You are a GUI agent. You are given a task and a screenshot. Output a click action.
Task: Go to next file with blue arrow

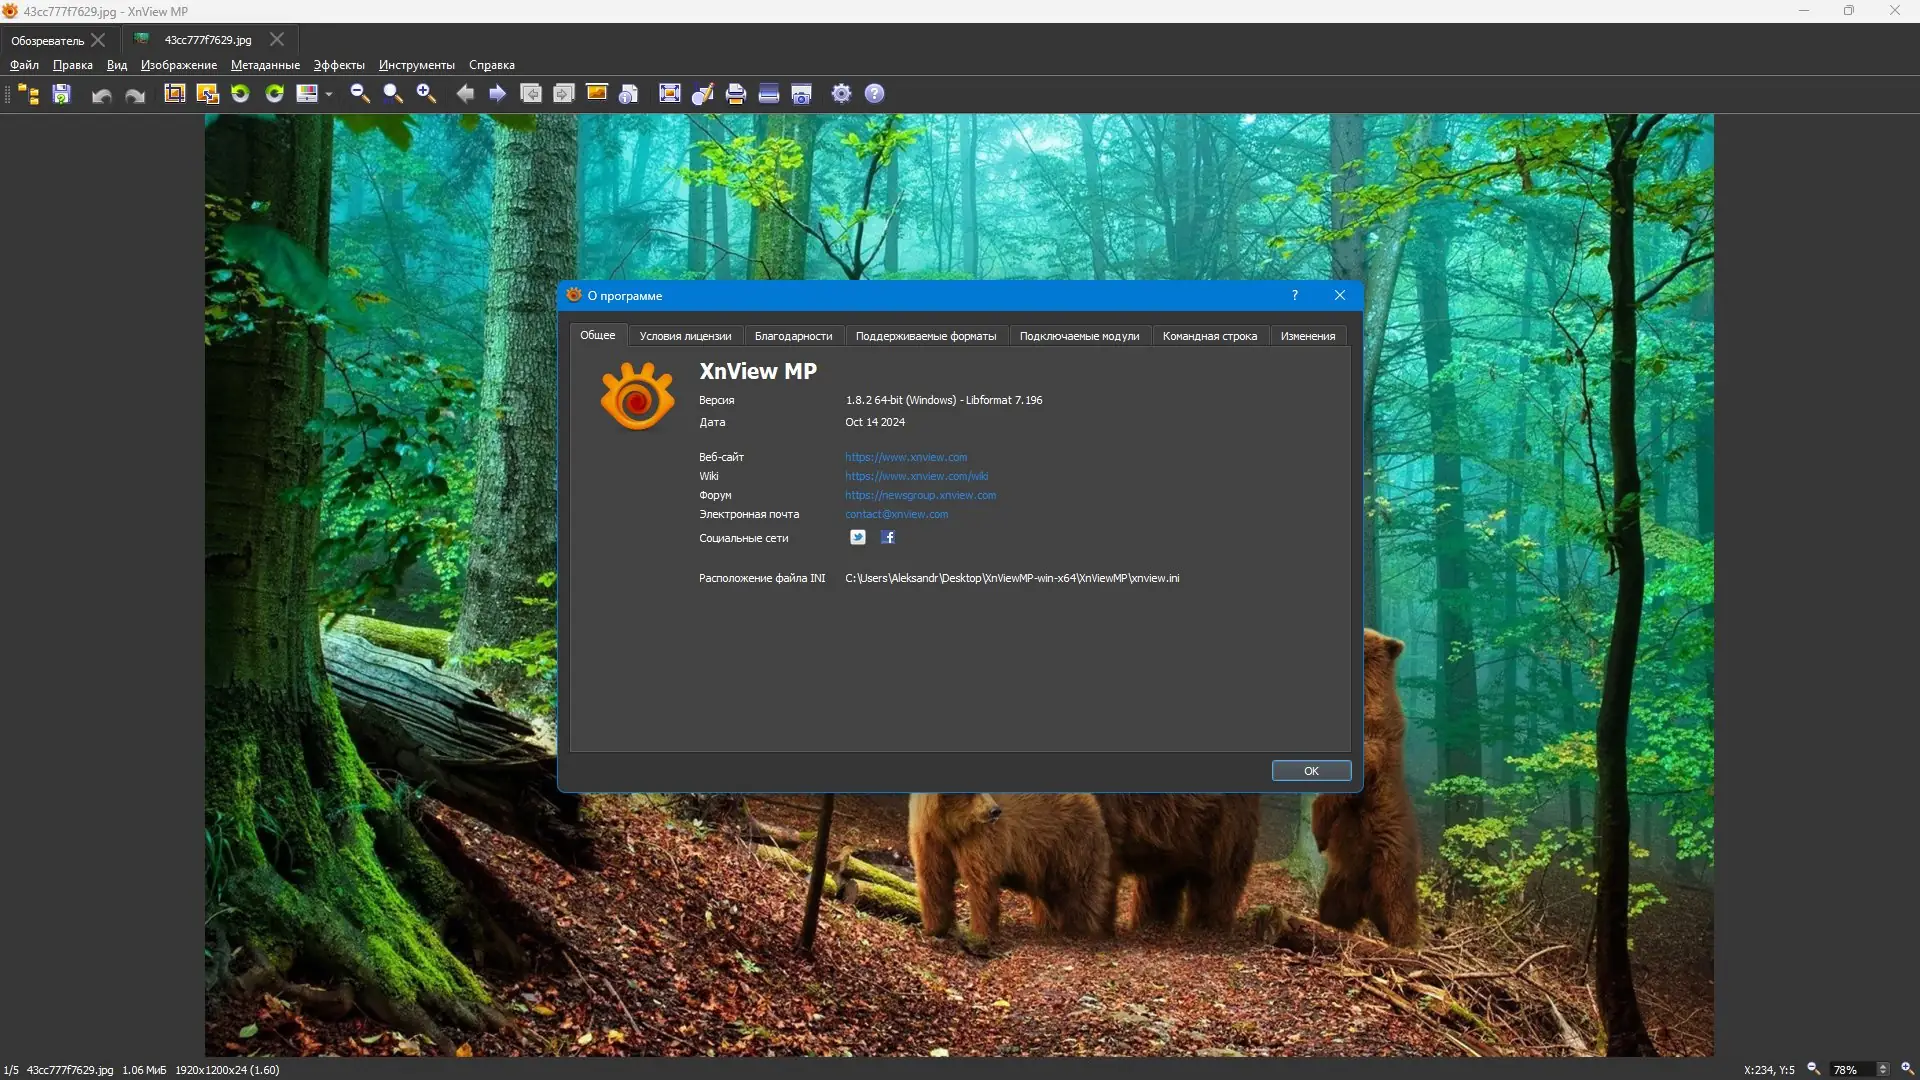pyautogui.click(x=497, y=94)
